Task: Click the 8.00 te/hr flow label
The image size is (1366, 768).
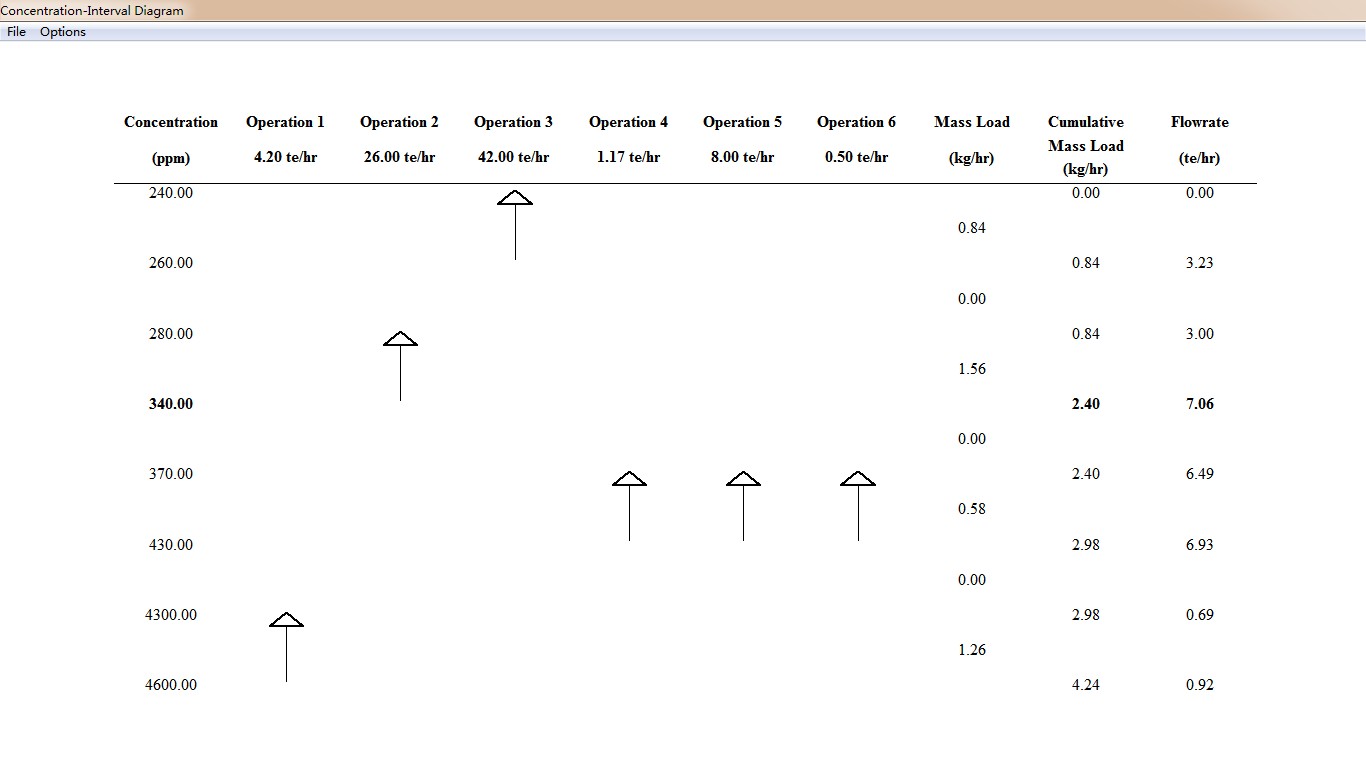Action: 742,157
